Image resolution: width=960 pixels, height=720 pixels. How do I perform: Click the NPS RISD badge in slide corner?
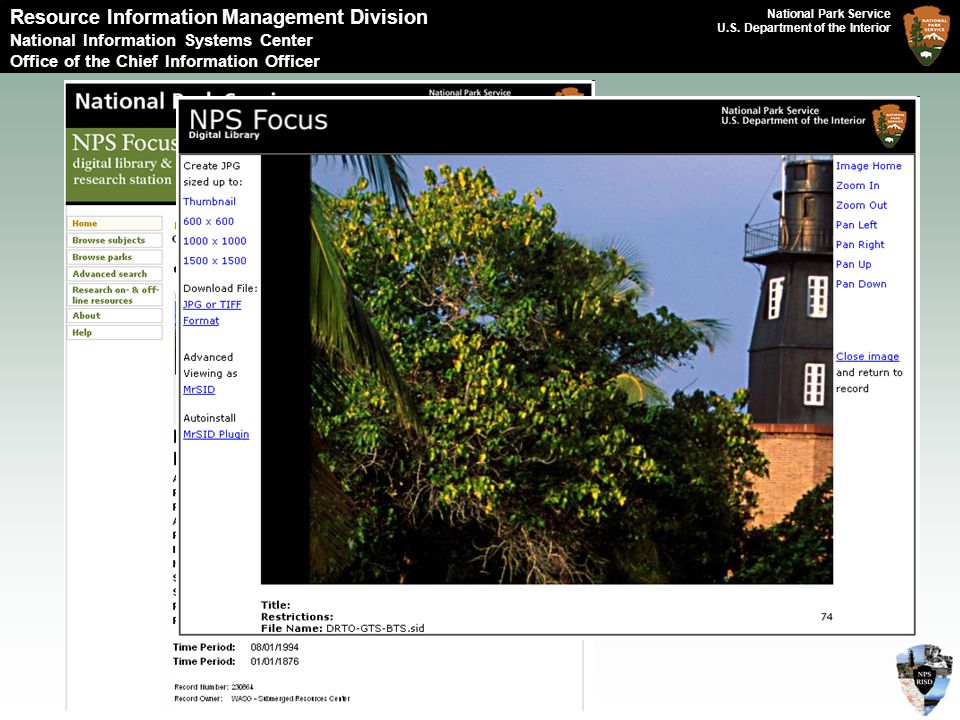pos(924,679)
